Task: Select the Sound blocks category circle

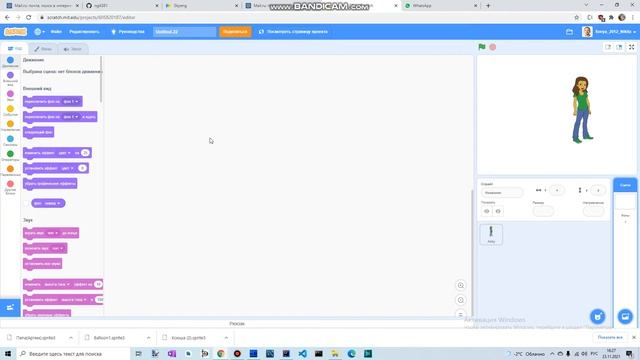Action: (x=10, y=93)
